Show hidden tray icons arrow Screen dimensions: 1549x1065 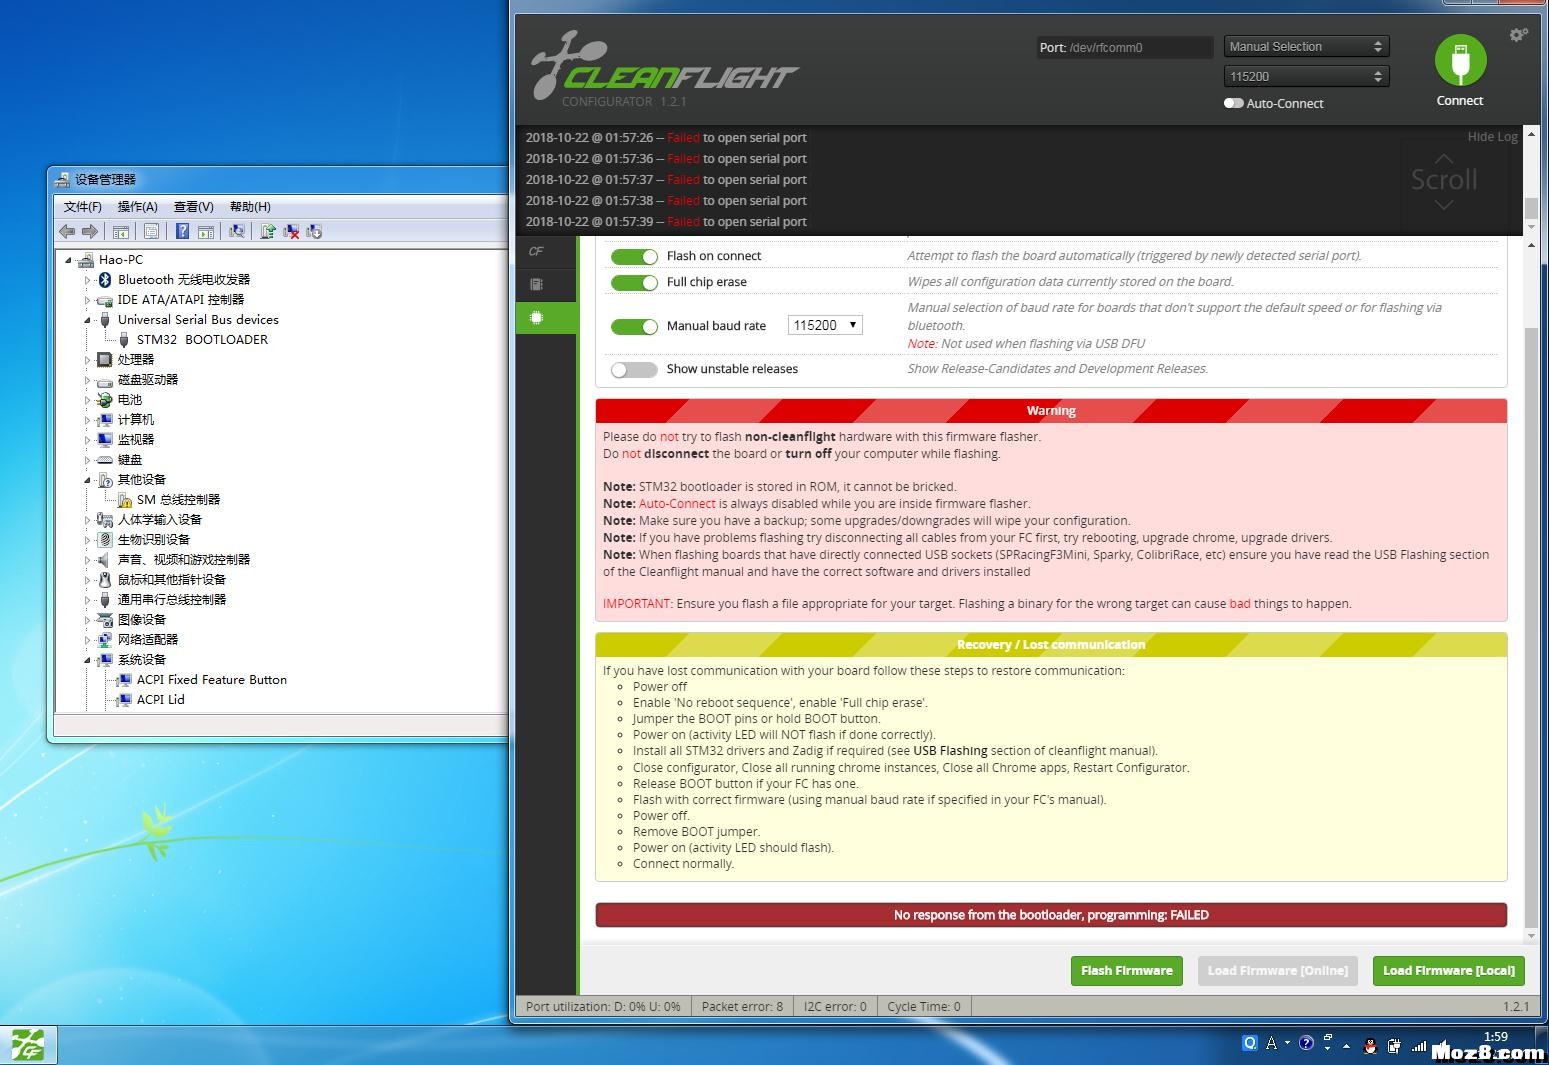coord(1346,1046)
